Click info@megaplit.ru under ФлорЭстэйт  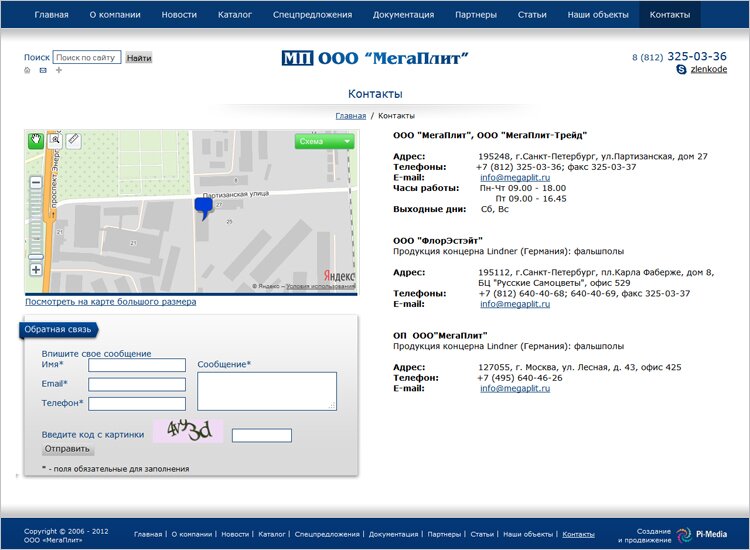coord(515,304)
